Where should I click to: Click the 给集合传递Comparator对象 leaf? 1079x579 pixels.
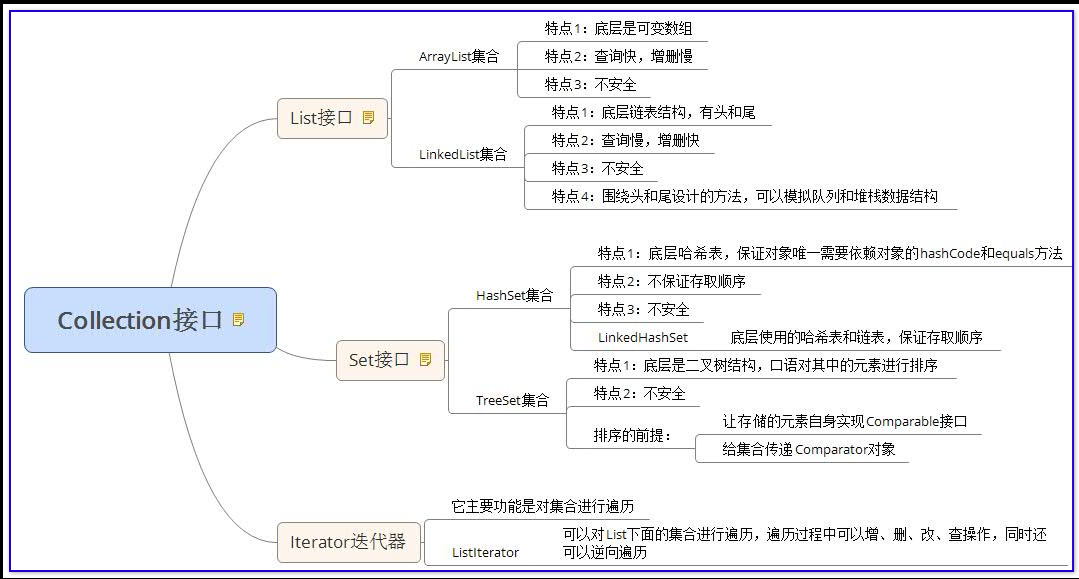click(x=808, y=449)
